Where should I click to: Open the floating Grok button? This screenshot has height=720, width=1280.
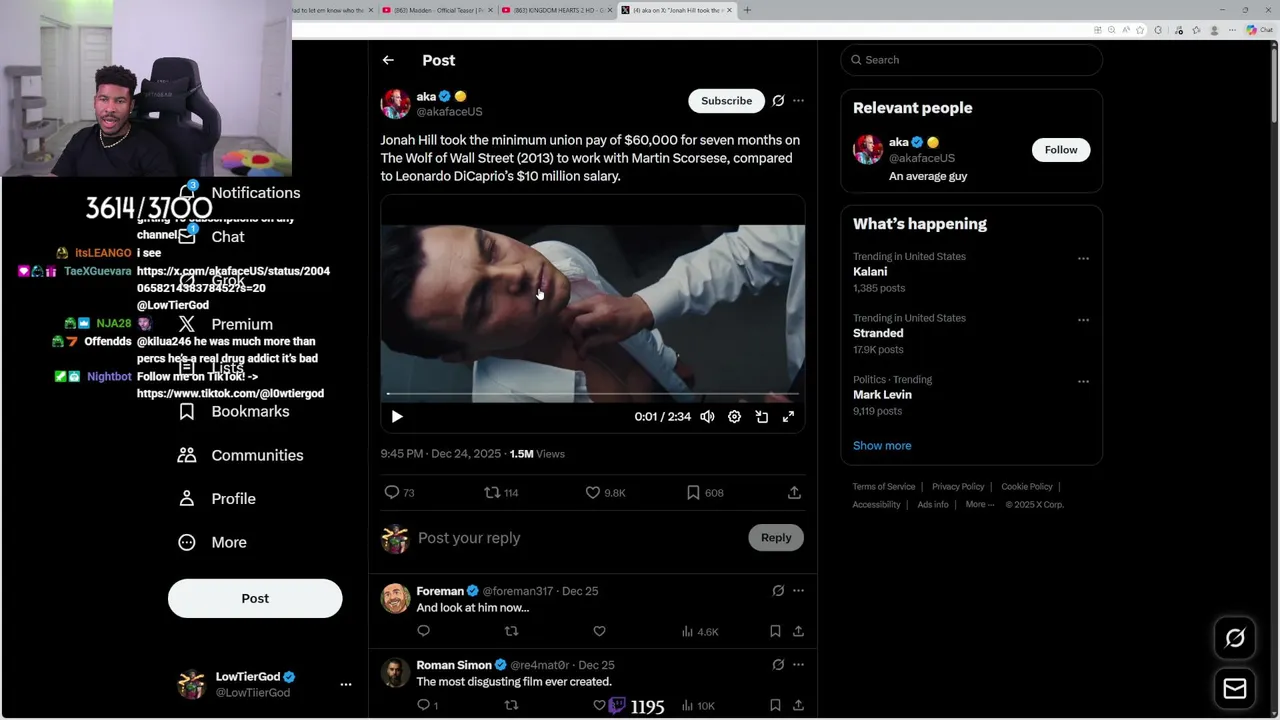(1235, 638)
